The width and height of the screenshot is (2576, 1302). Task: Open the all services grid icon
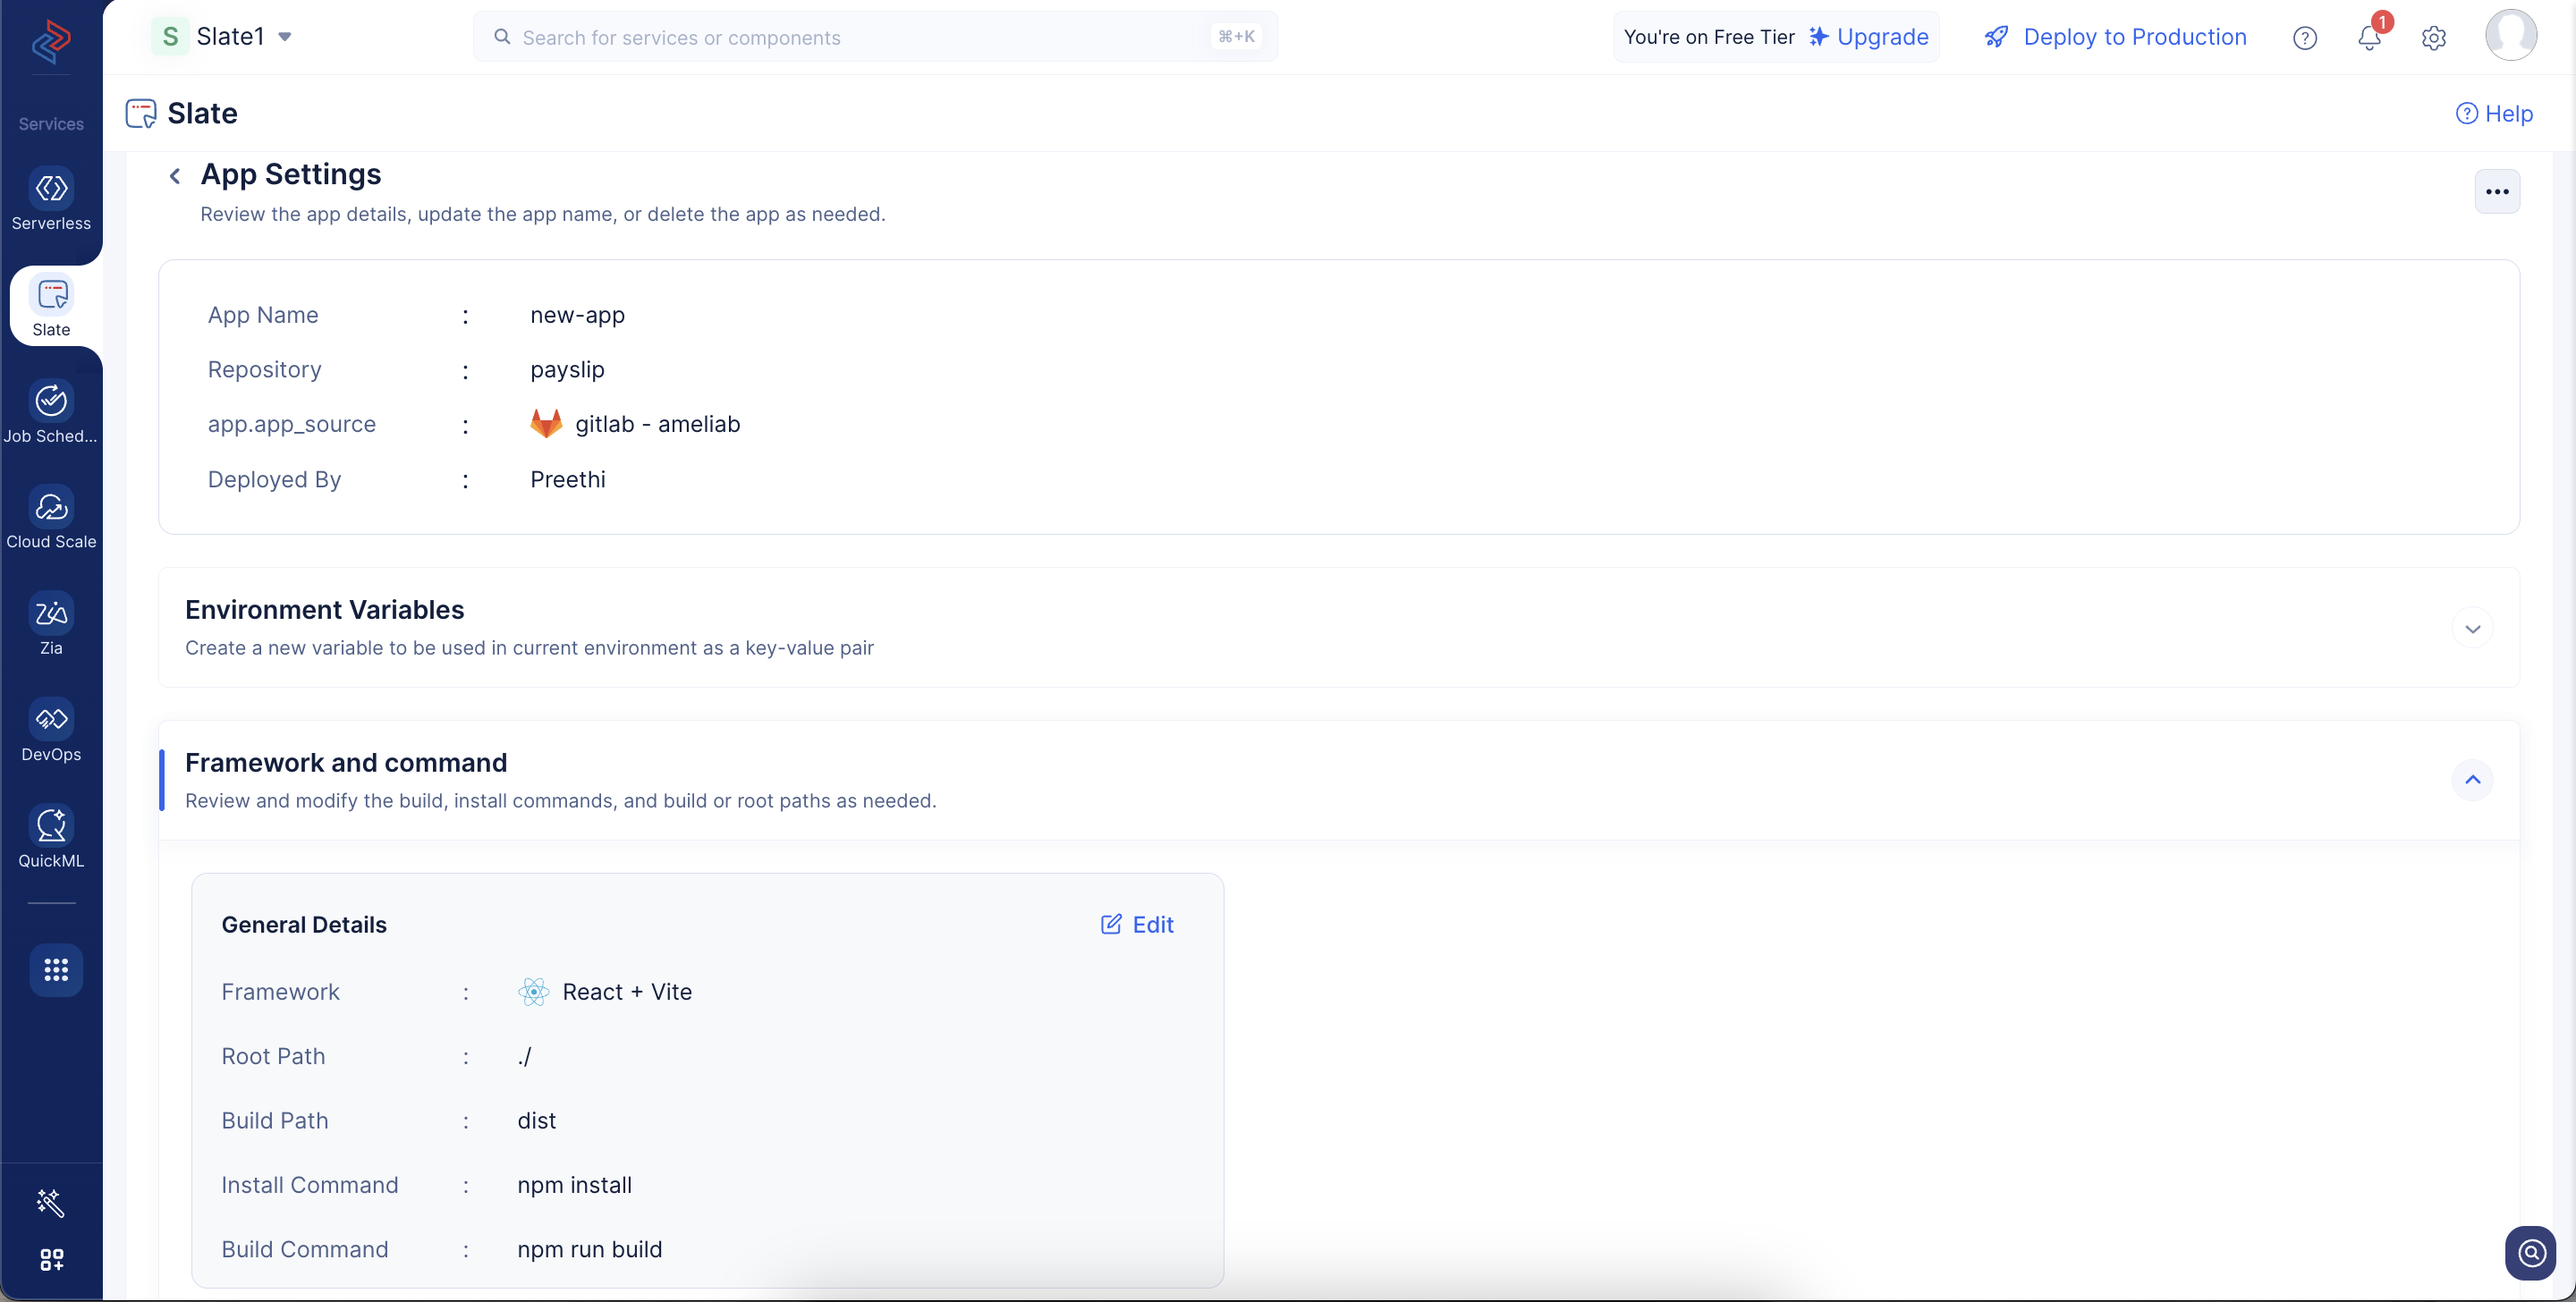(56, 969)
